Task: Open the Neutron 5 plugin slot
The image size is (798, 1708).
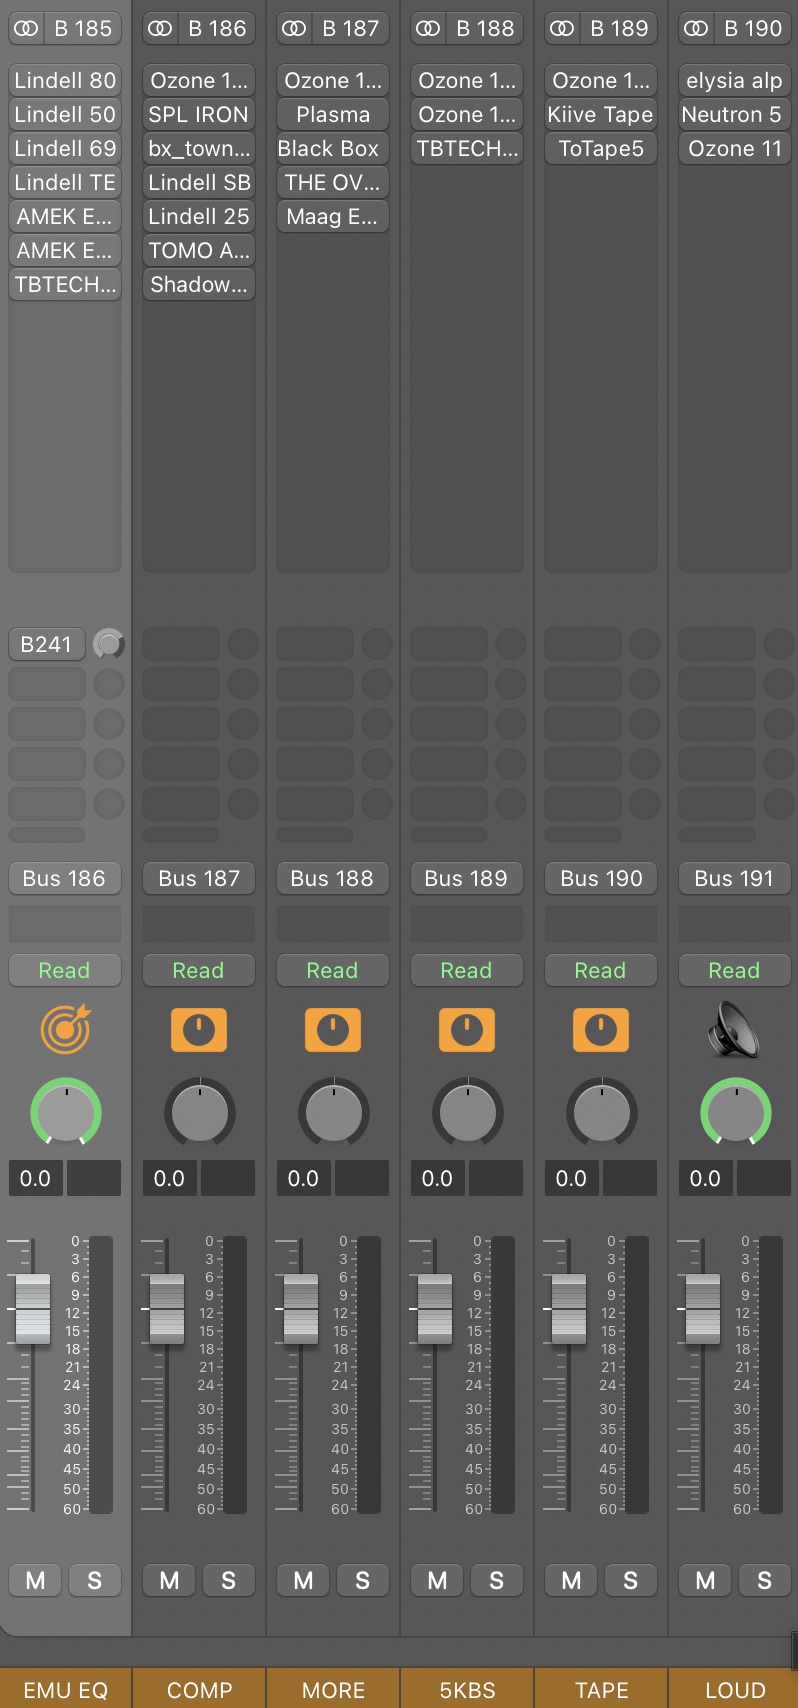Action: (735, 114)
